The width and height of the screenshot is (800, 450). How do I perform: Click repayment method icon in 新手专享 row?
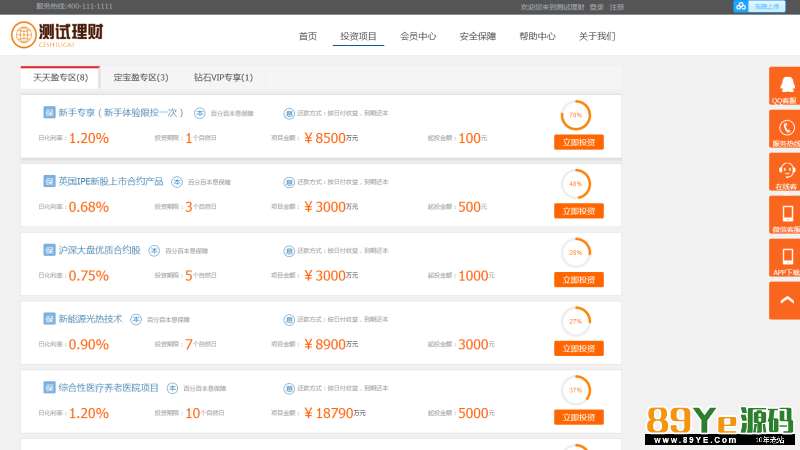coord(289,113)
